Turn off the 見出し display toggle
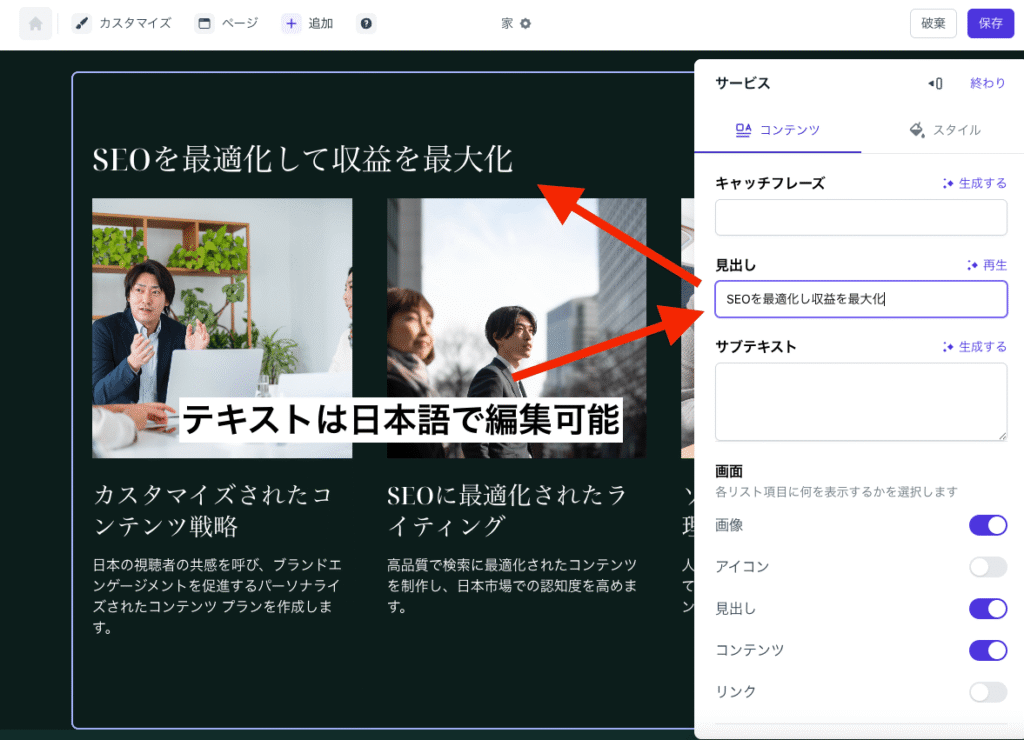This screenshot has width=1024, height=740. tap(987, 609)
